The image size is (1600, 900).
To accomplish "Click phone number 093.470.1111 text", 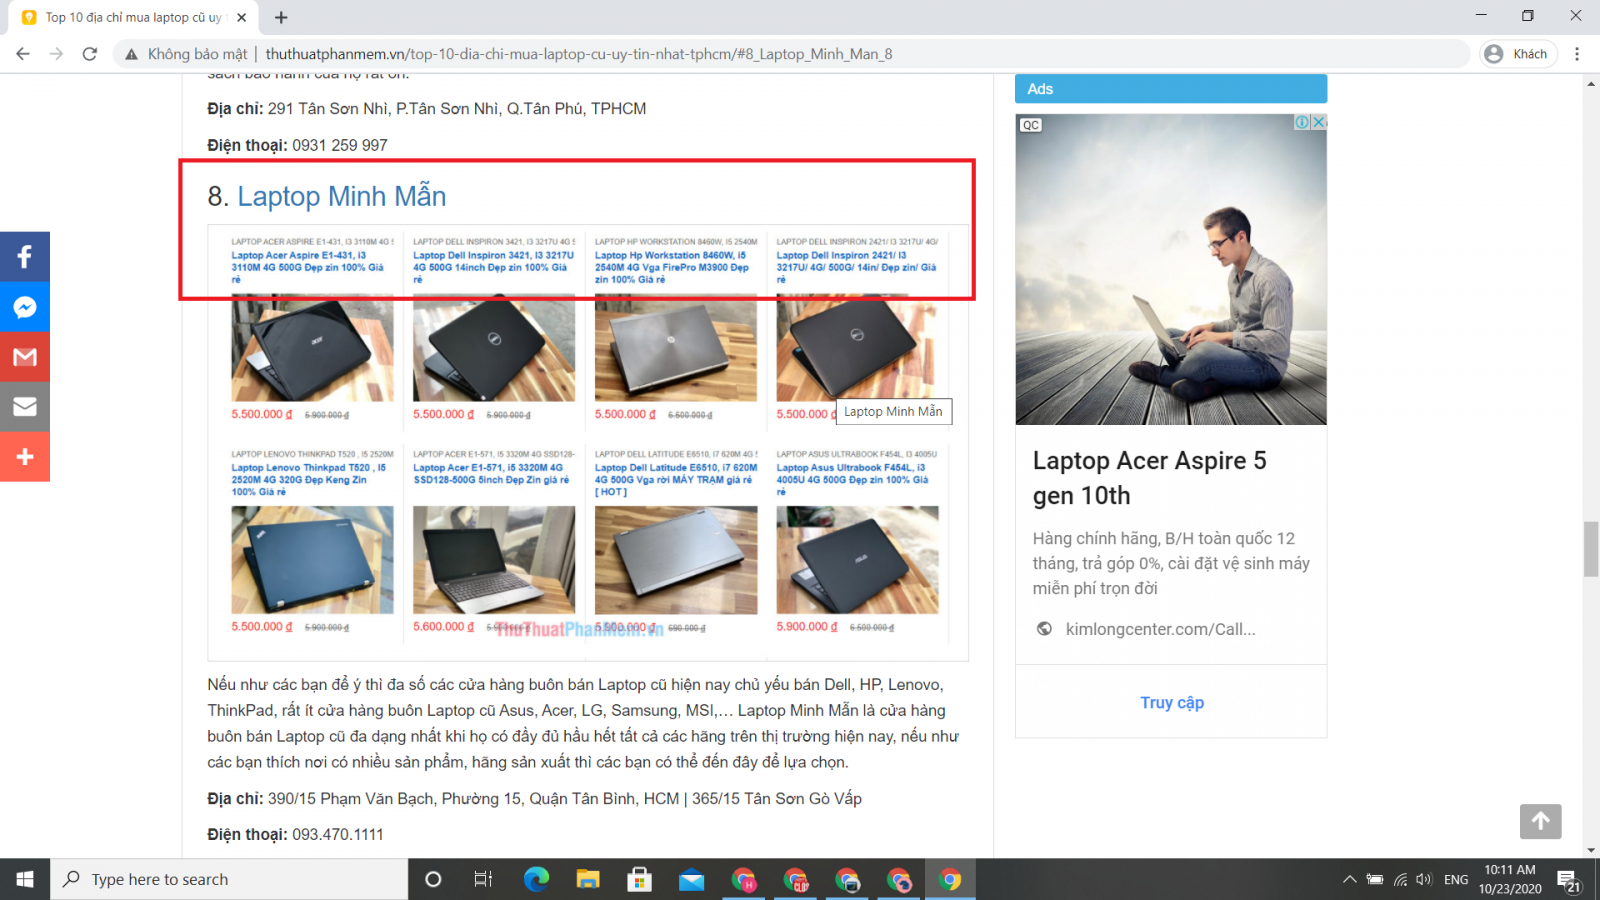I will pos(338,835).
